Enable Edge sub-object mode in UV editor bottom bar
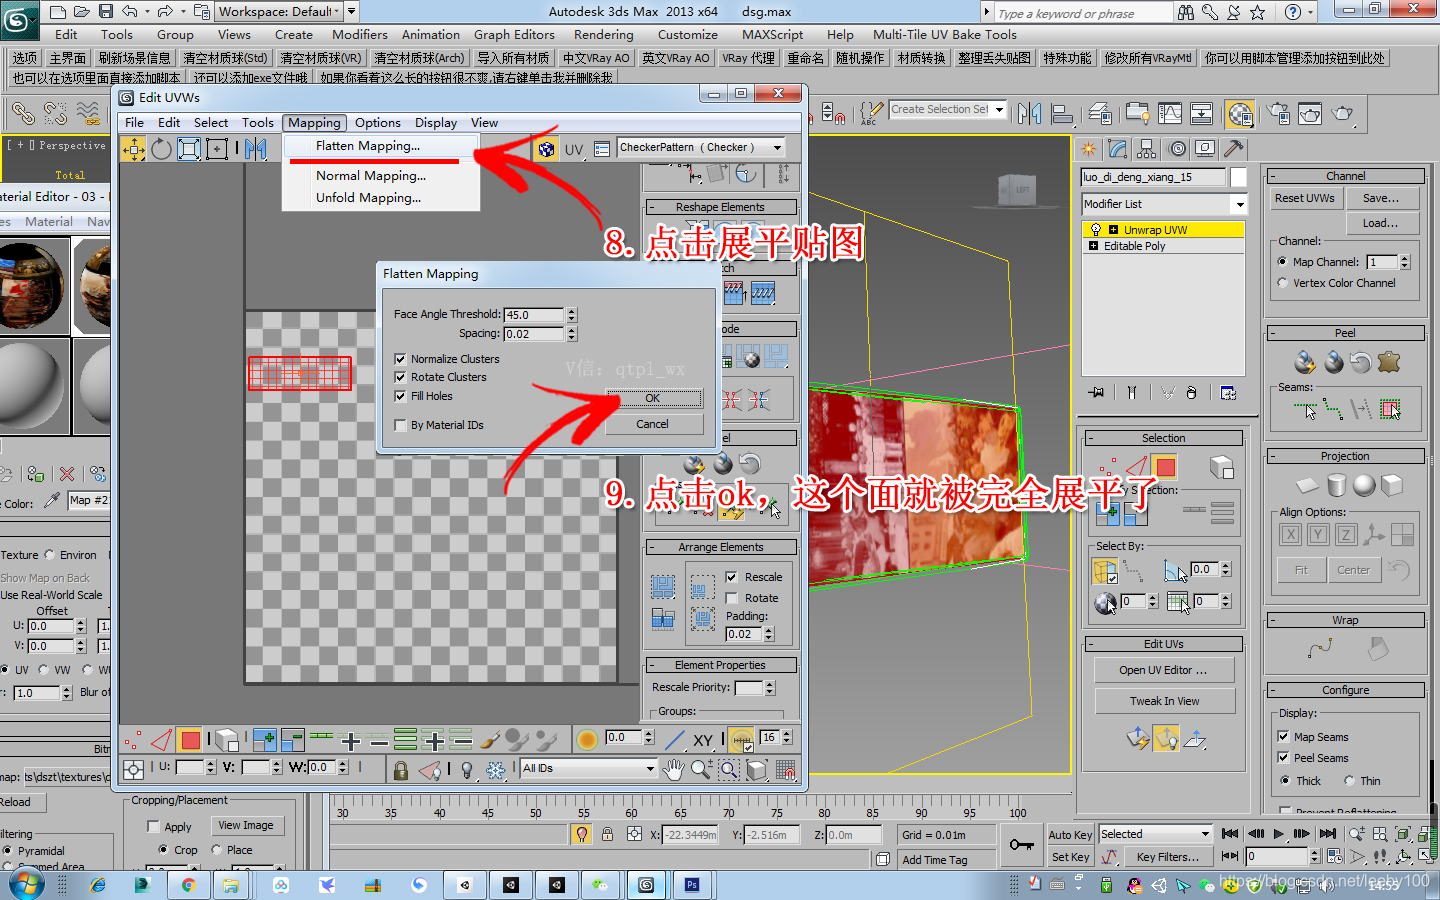 coord(161,740)
